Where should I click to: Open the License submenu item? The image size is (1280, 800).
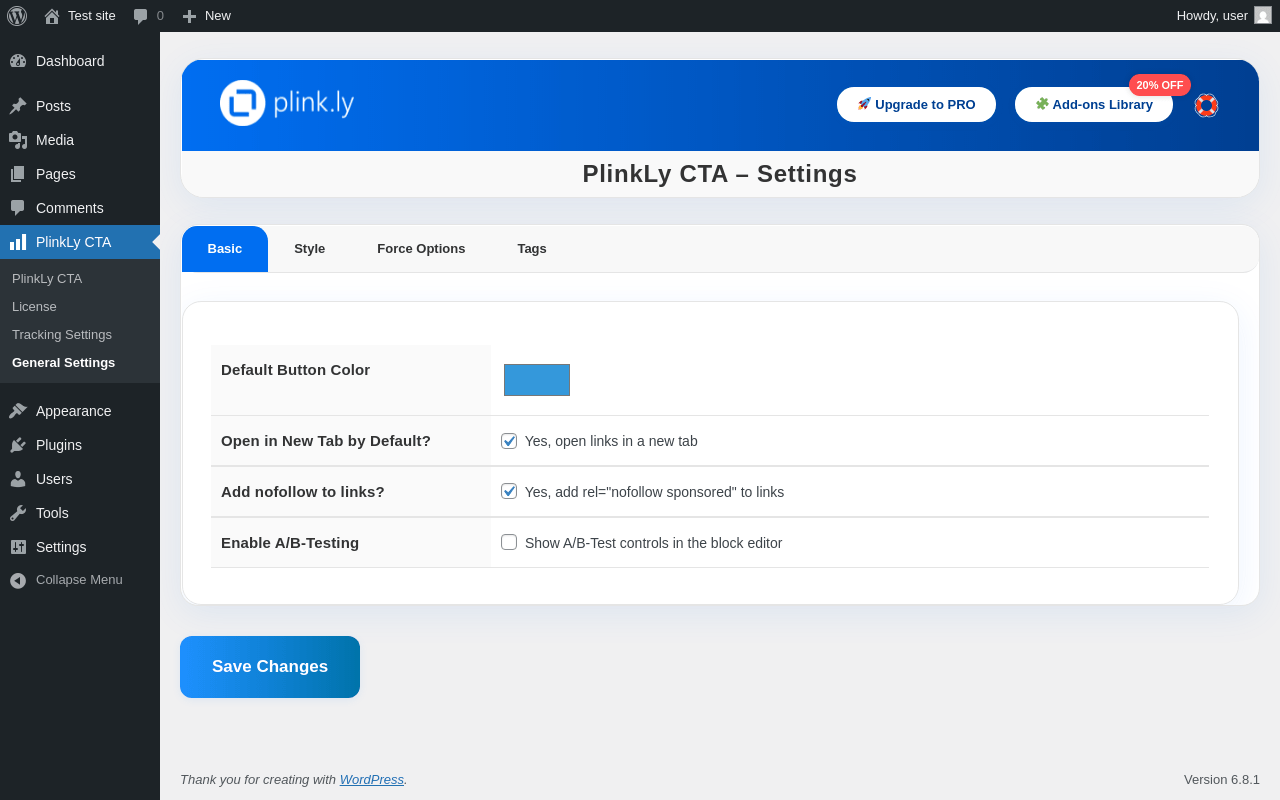pyautogui.click(x=80, y=306)
